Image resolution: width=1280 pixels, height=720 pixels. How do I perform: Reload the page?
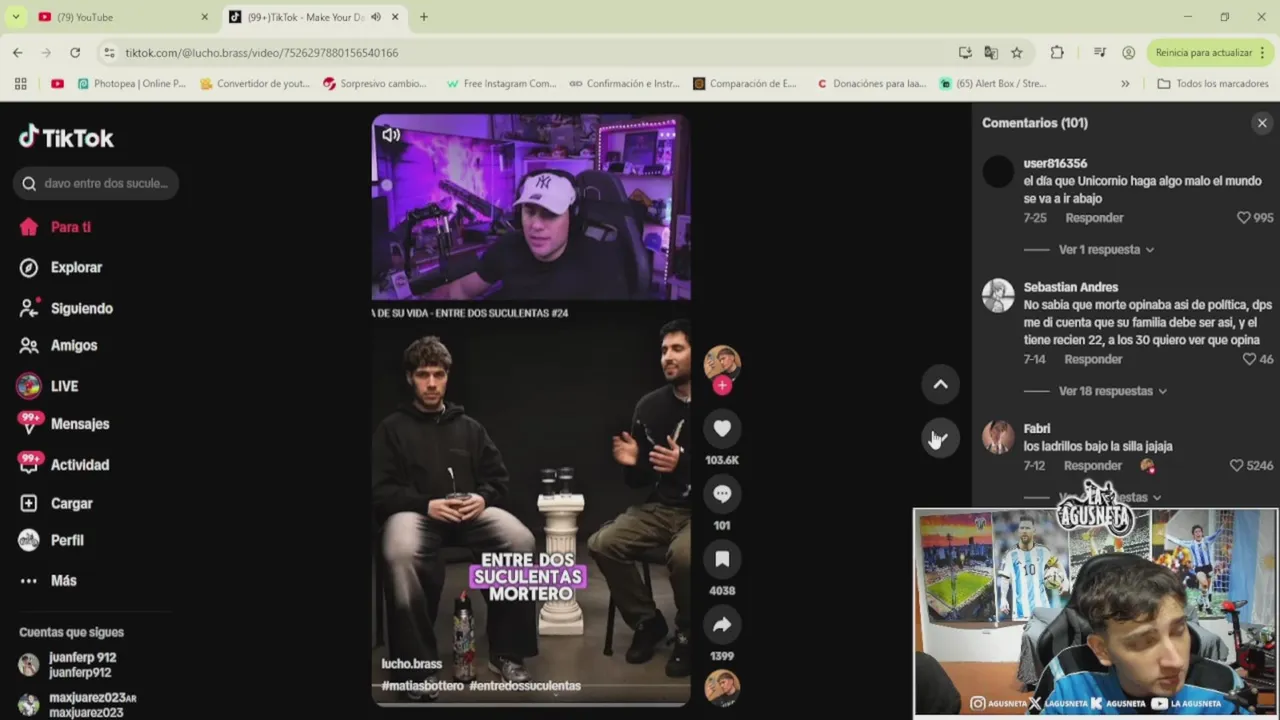[x=75, y=52]
